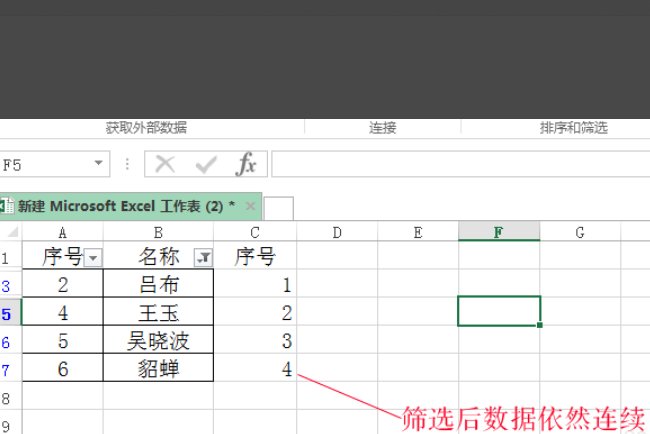Click cell containing 貂蝉

point(158,368)
